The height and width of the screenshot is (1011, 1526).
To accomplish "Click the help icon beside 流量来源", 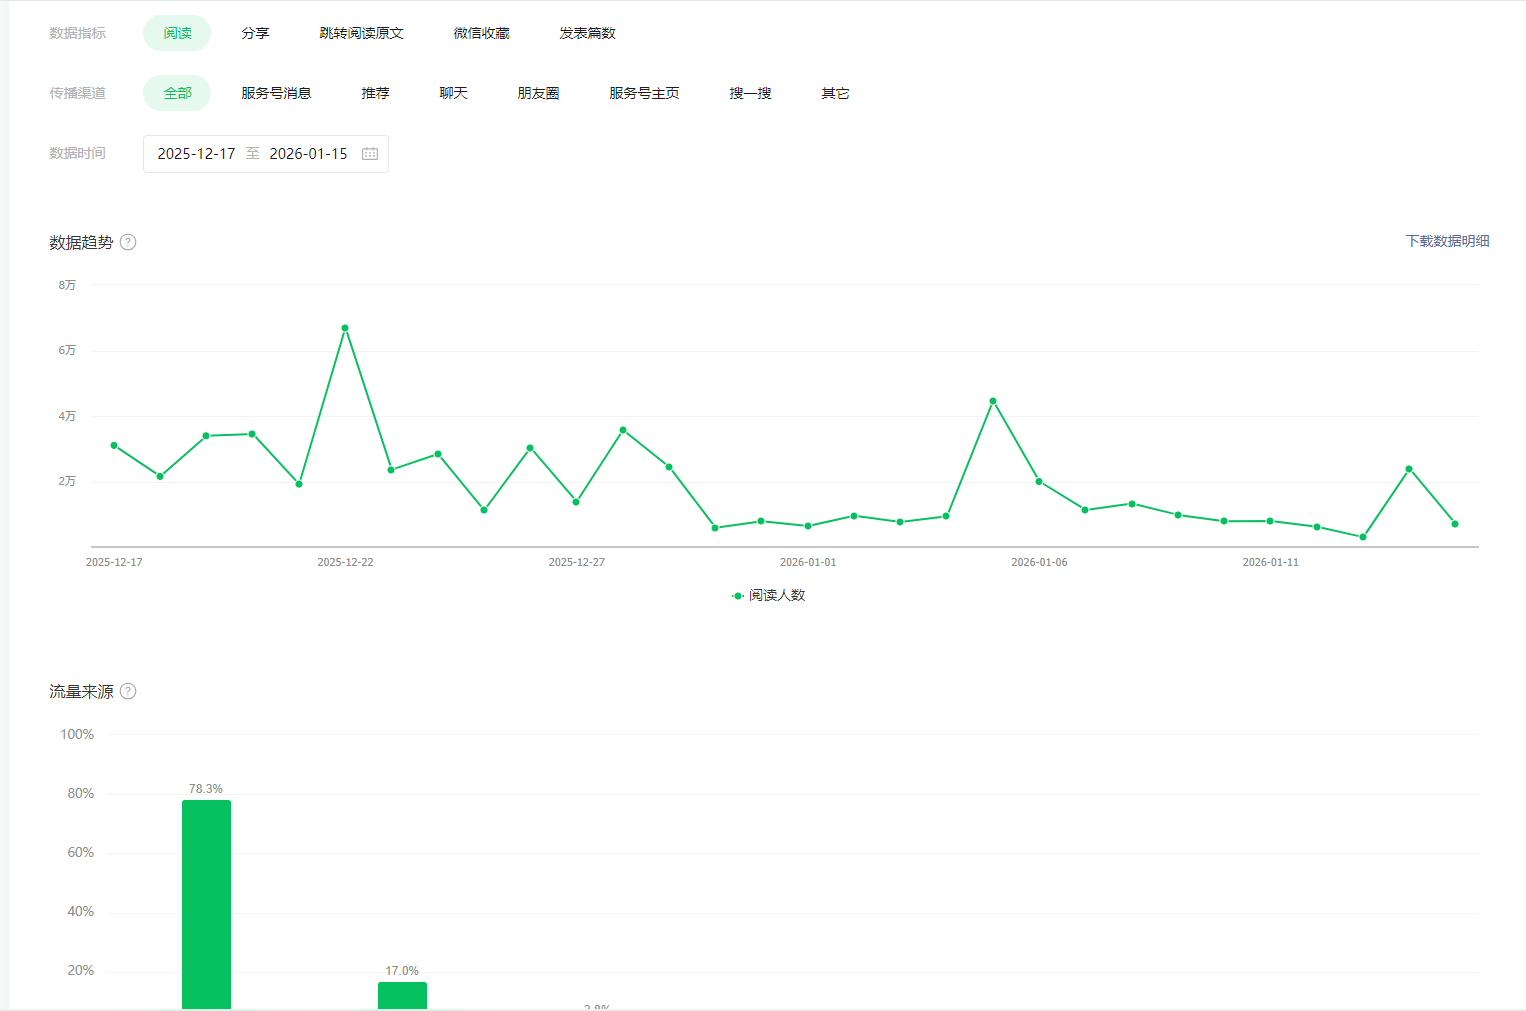I will point(128,691).
